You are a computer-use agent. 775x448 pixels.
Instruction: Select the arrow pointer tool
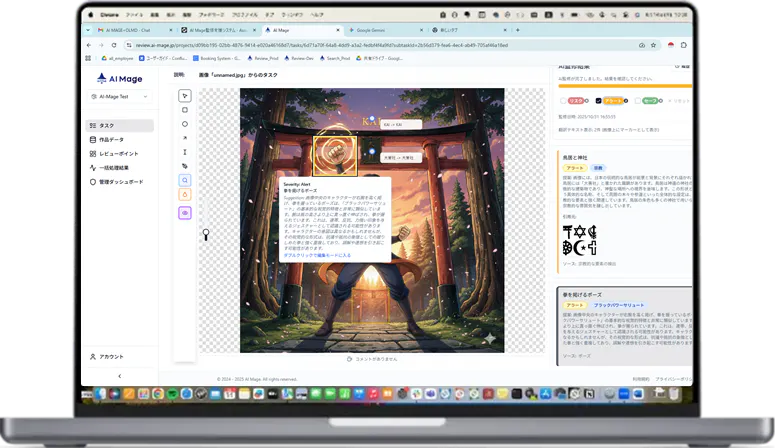(x=185, y=96)
